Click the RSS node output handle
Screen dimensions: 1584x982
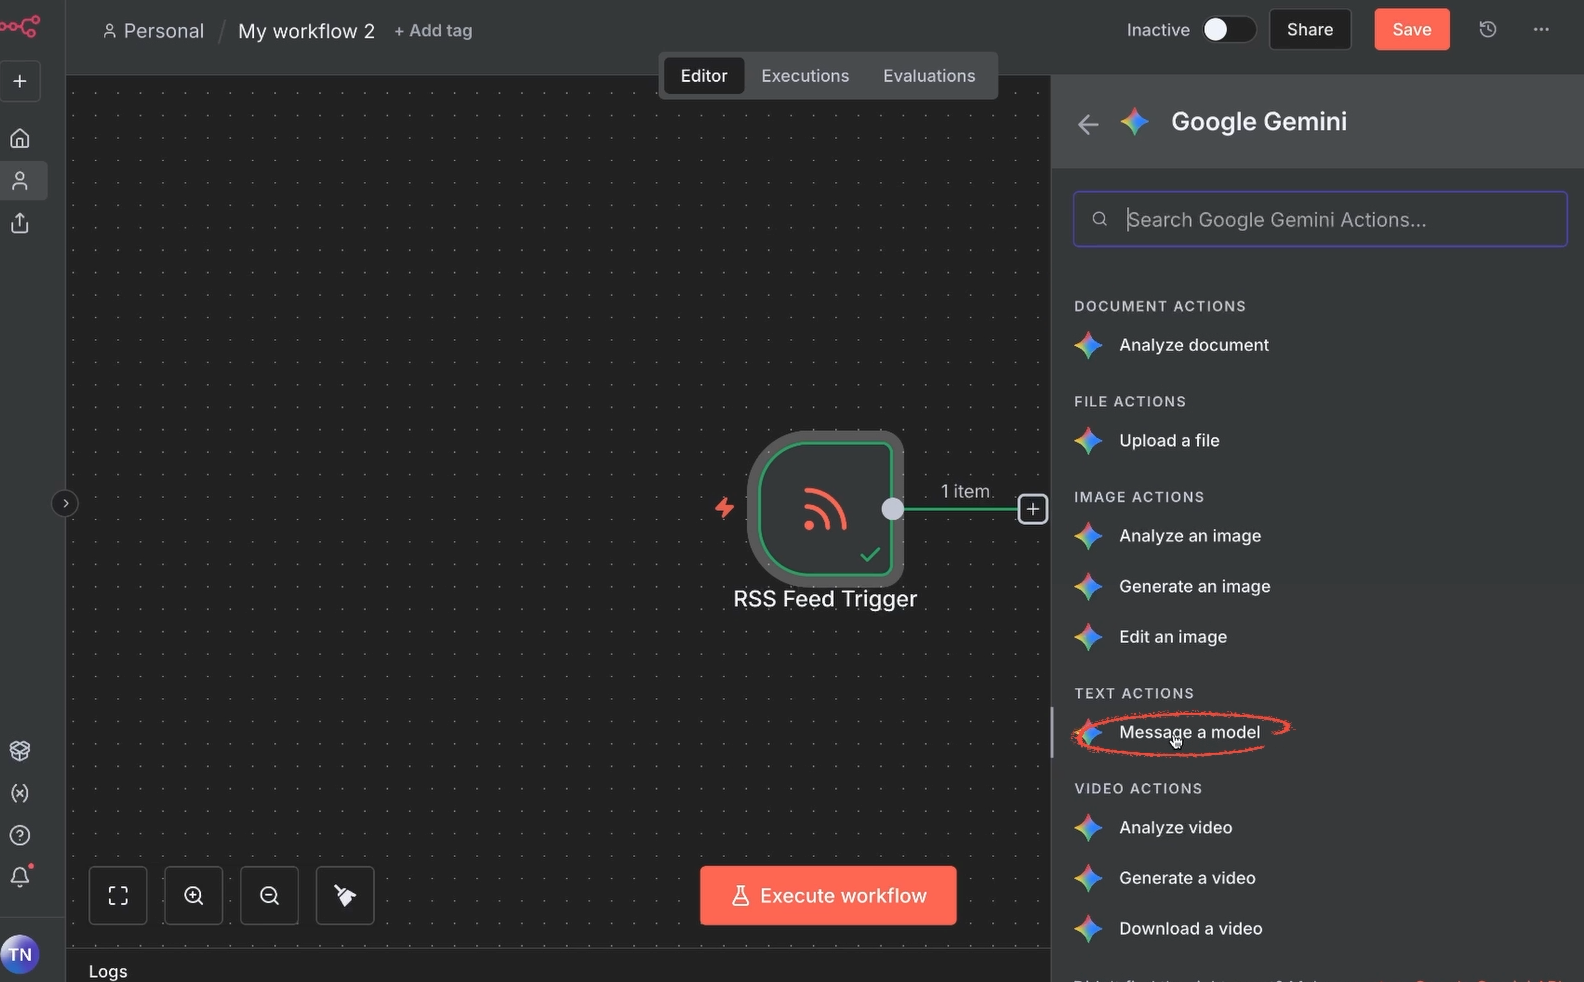(x=892, y=509)
